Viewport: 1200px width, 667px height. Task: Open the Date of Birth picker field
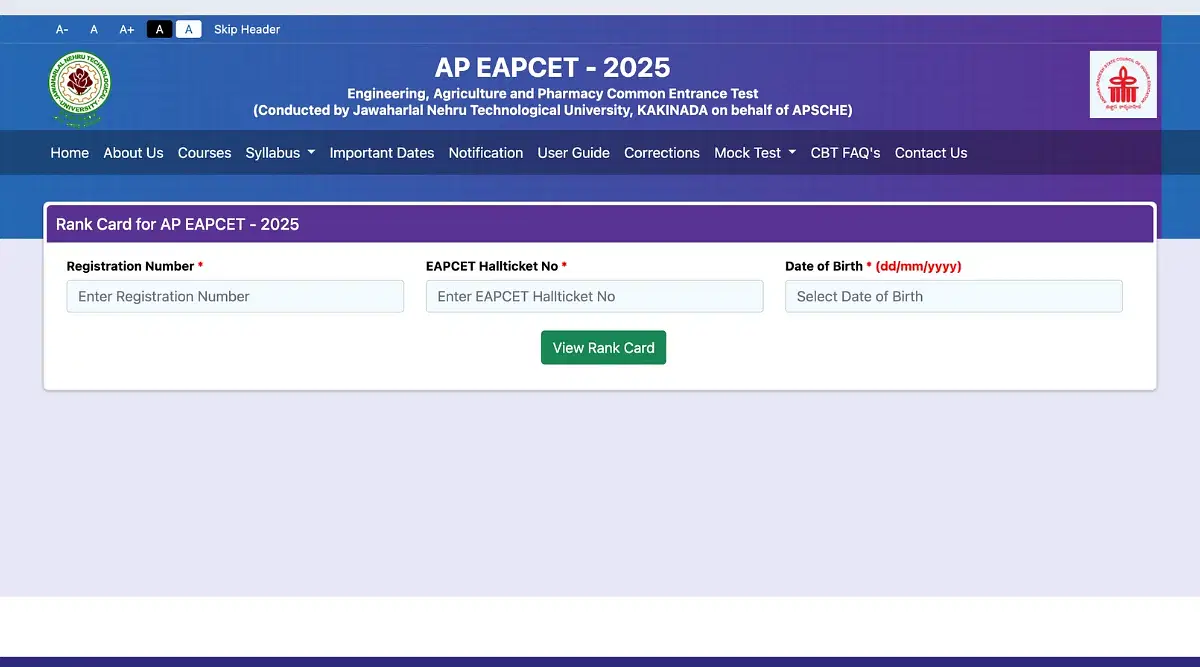(x=954, y=296)
